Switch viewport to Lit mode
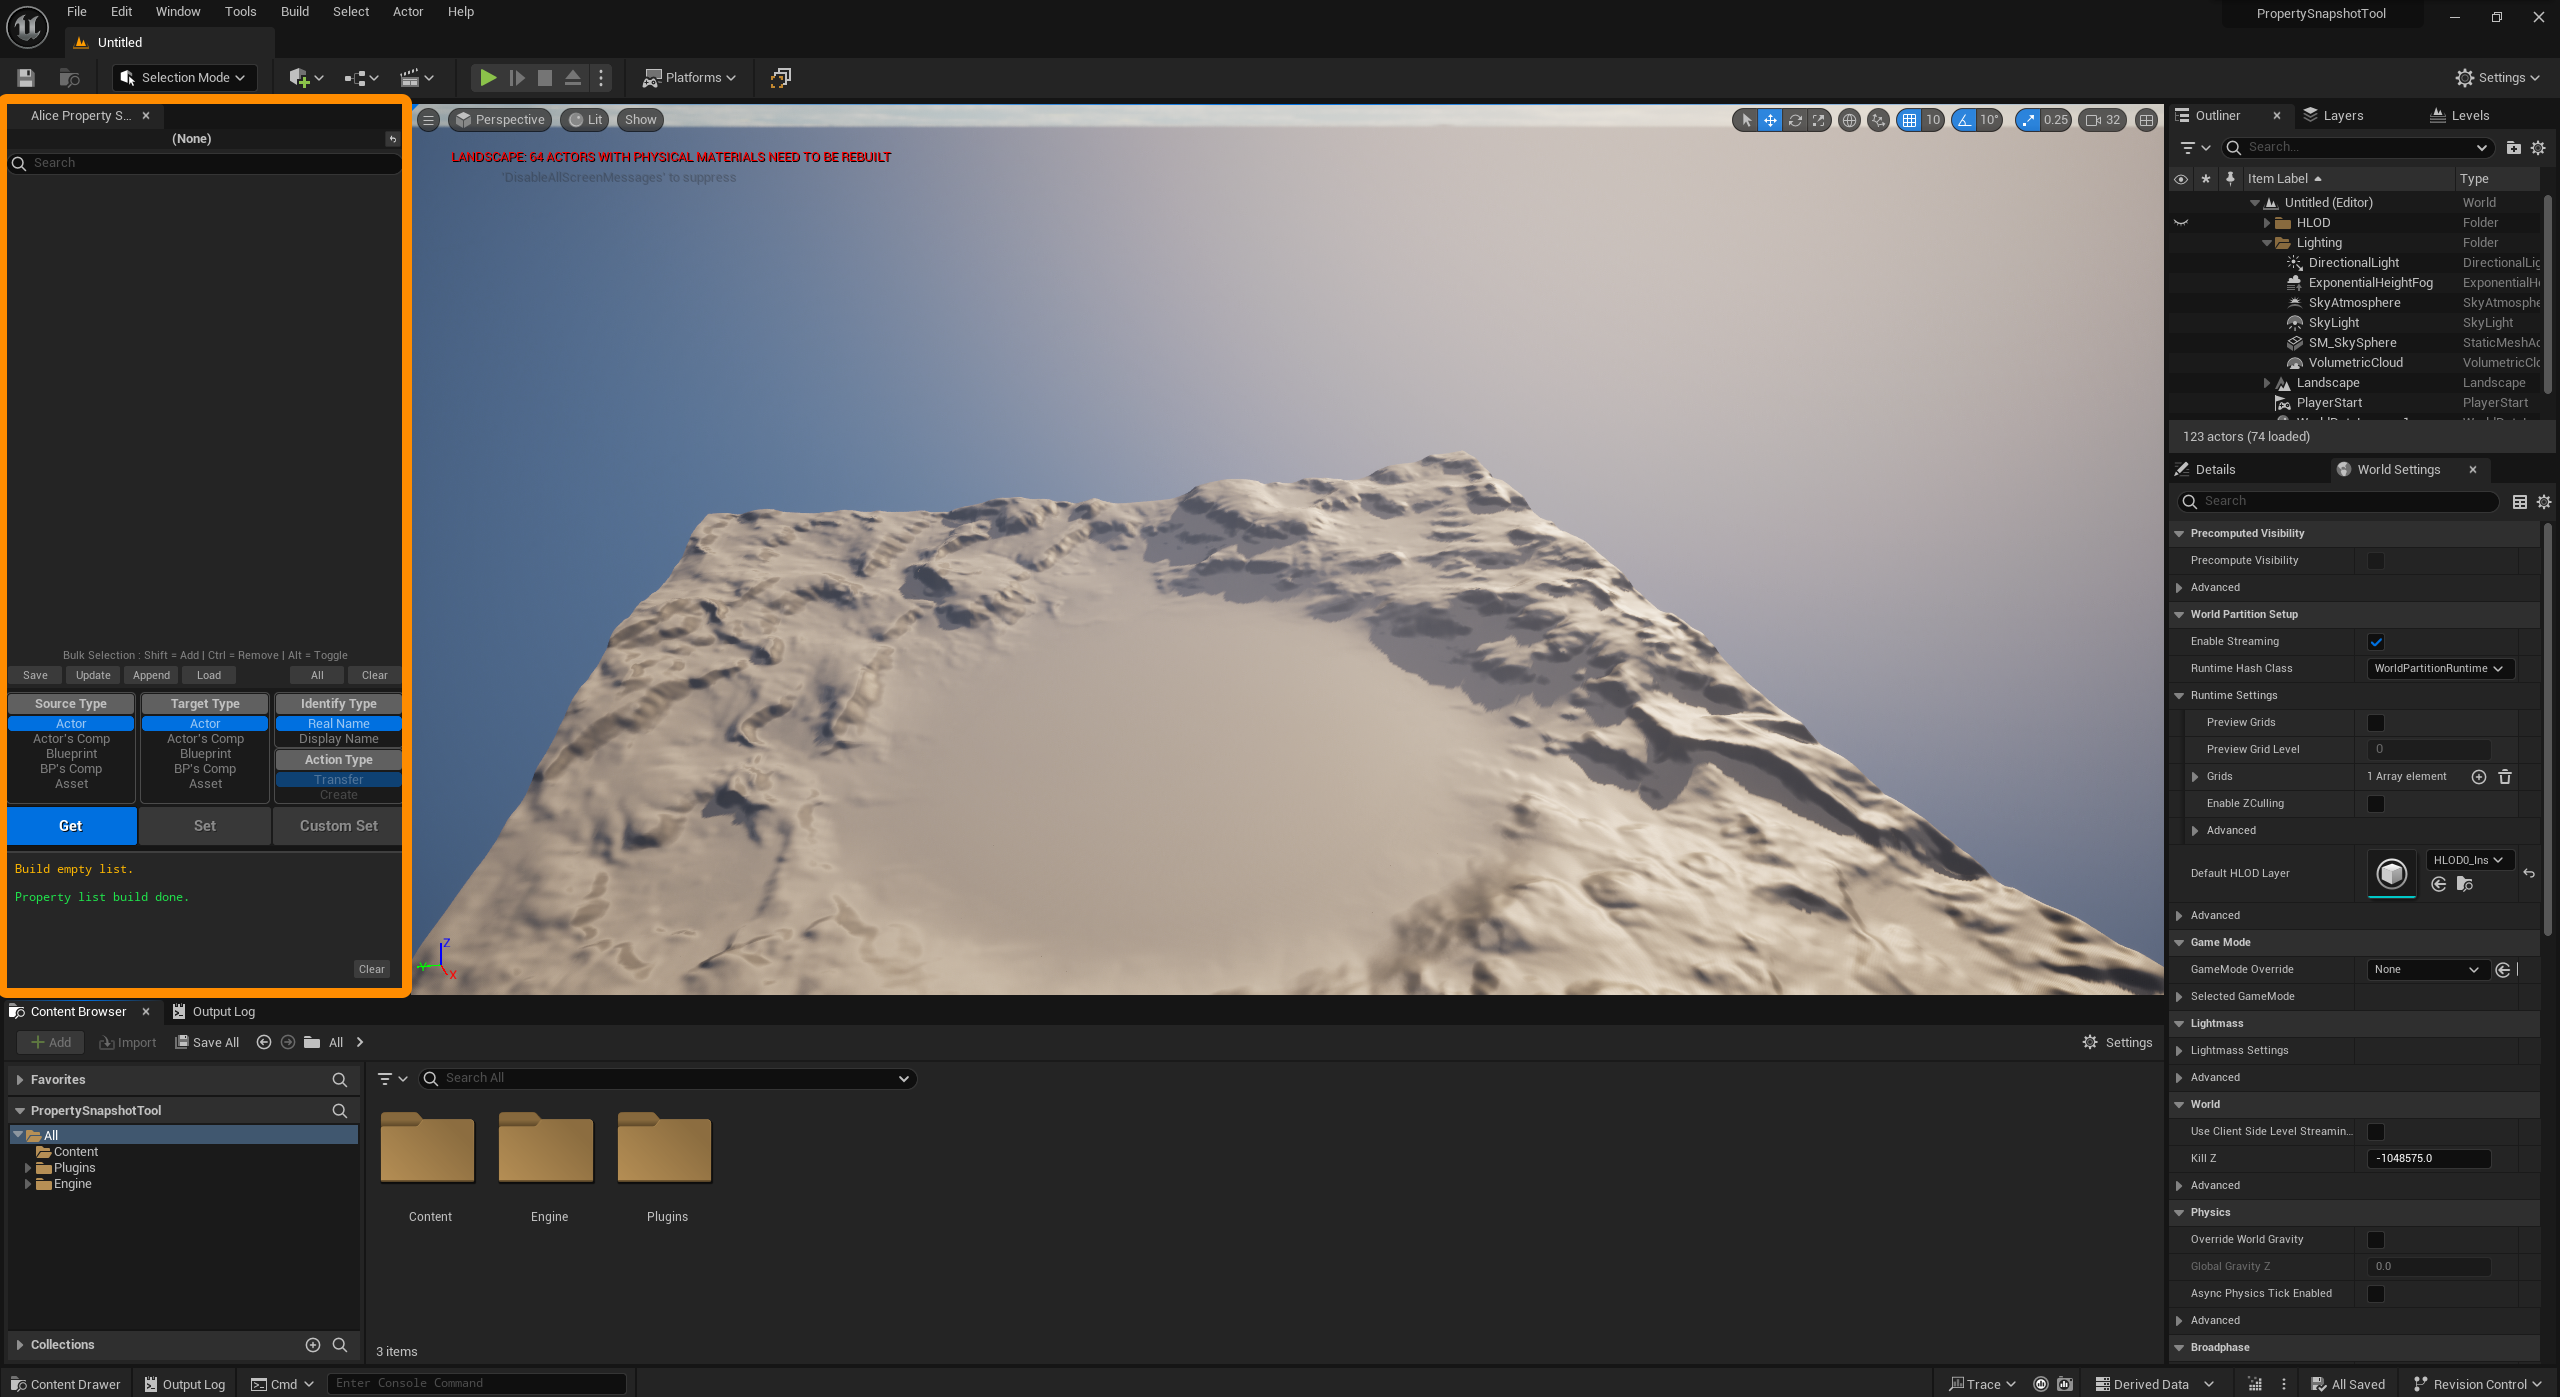The height and width of the screenshot is (1397, 2560). pos(585,119)
